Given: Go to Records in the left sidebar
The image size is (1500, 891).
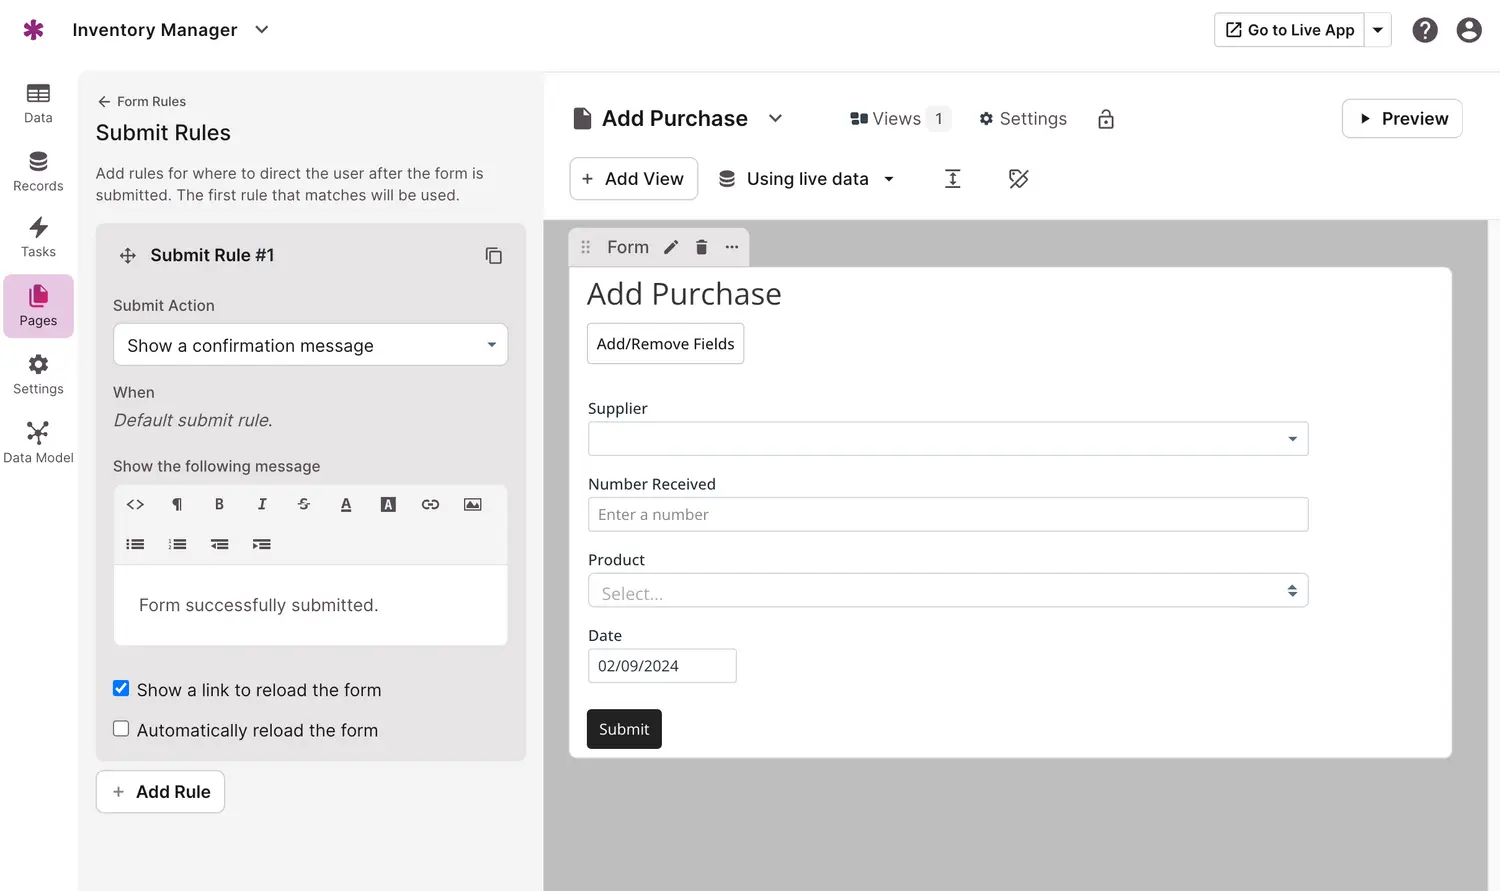Looking at the screenshot, I should (x=38, y=171).
